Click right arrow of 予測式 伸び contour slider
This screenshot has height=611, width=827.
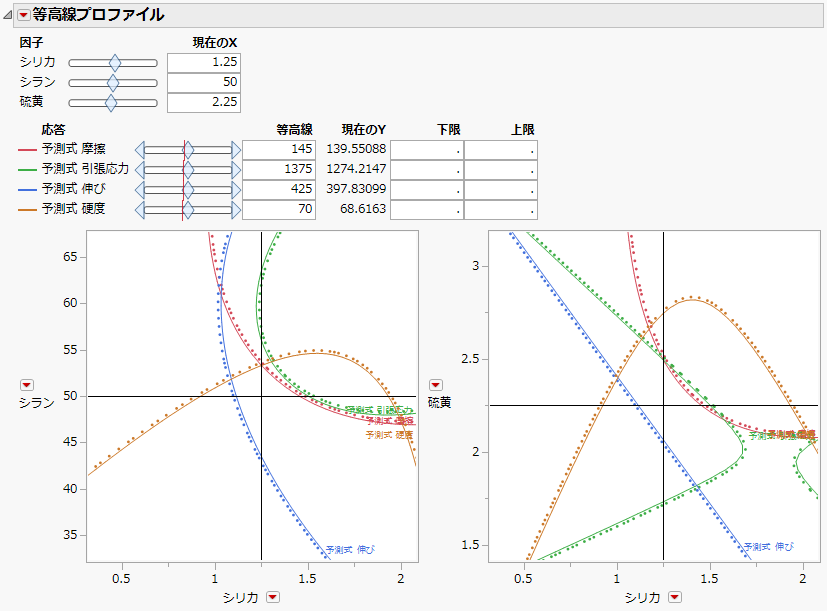pyautogui.click(x=236, y=190)
